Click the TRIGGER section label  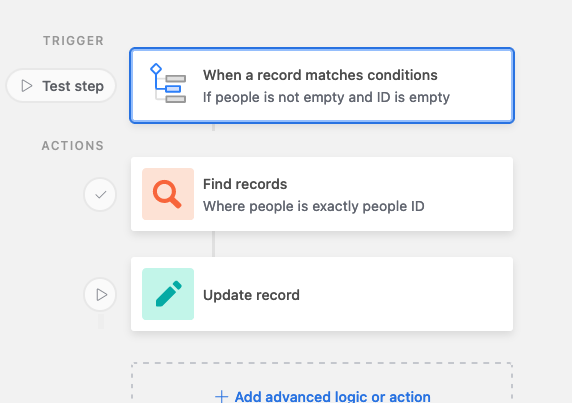(74, 41)
